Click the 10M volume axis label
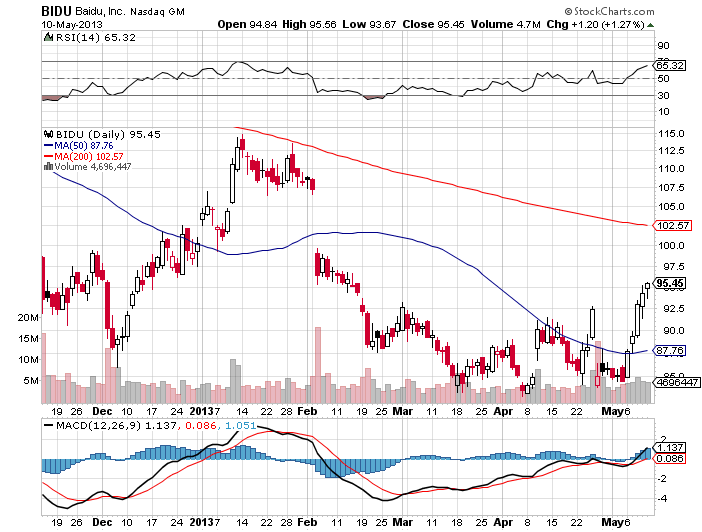 pos(28,360)
